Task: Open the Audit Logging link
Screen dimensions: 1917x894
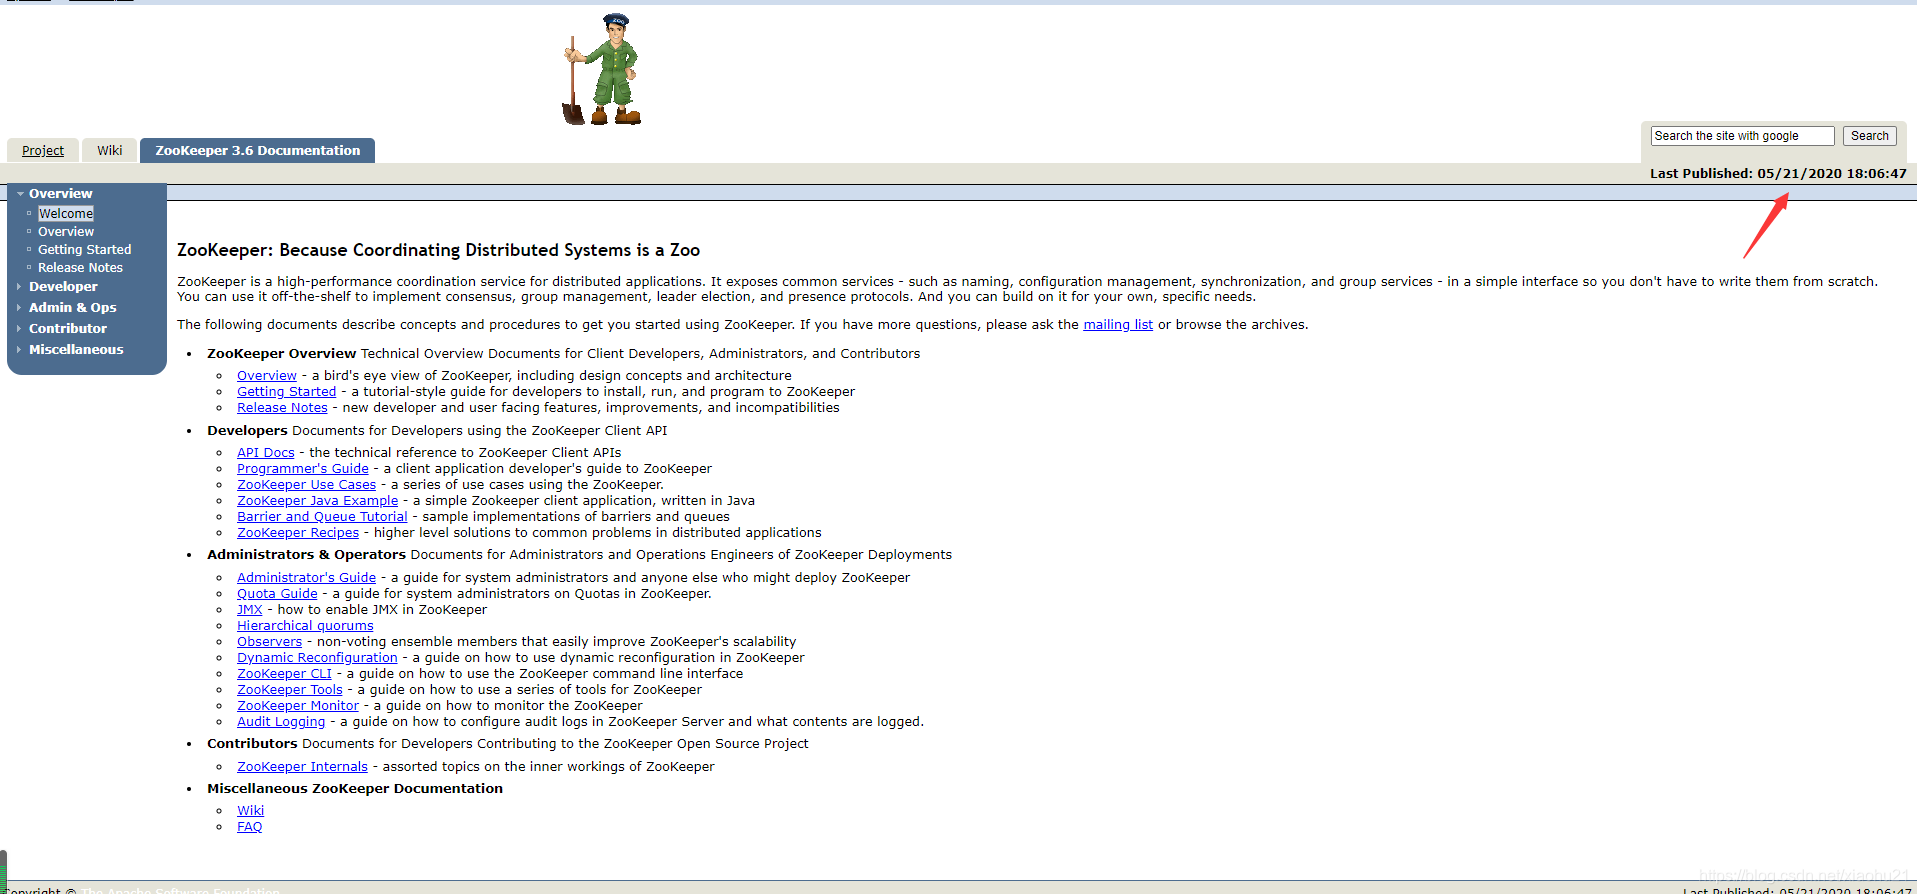Action: click(x=281, y=722)
